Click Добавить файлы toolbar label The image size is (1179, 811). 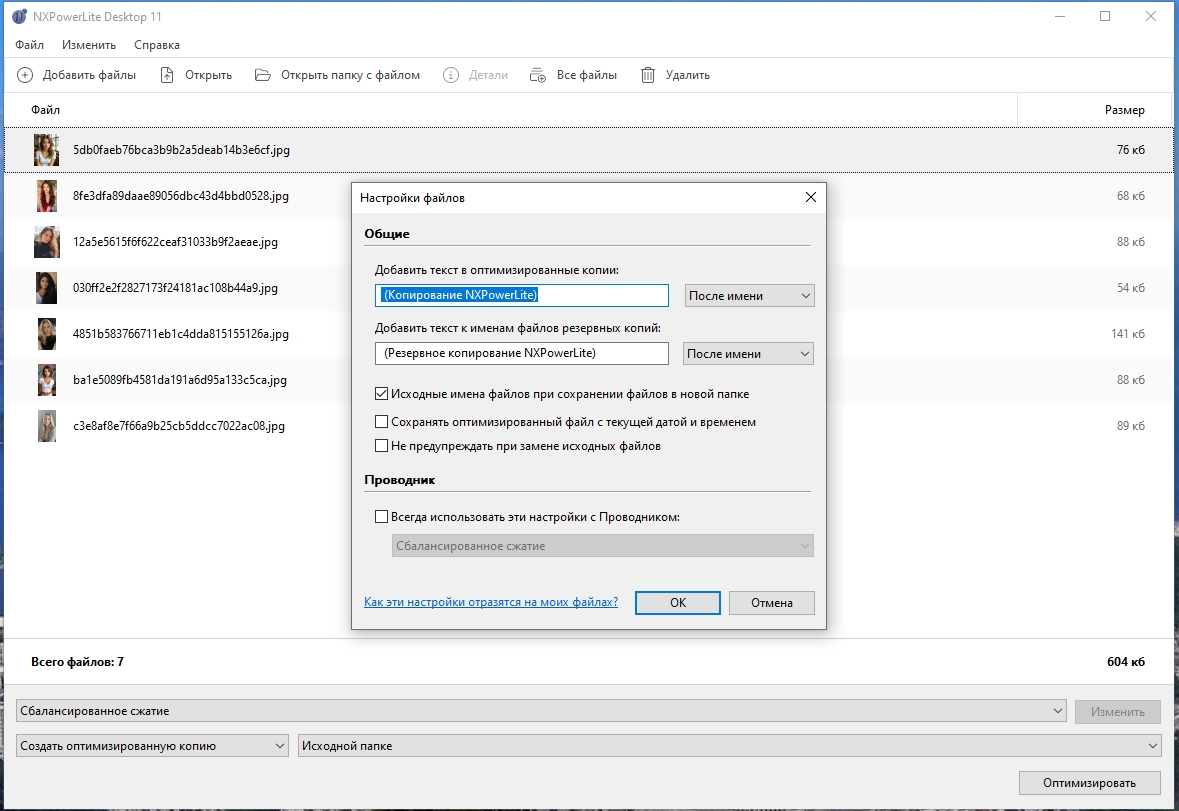click(89, 75)
